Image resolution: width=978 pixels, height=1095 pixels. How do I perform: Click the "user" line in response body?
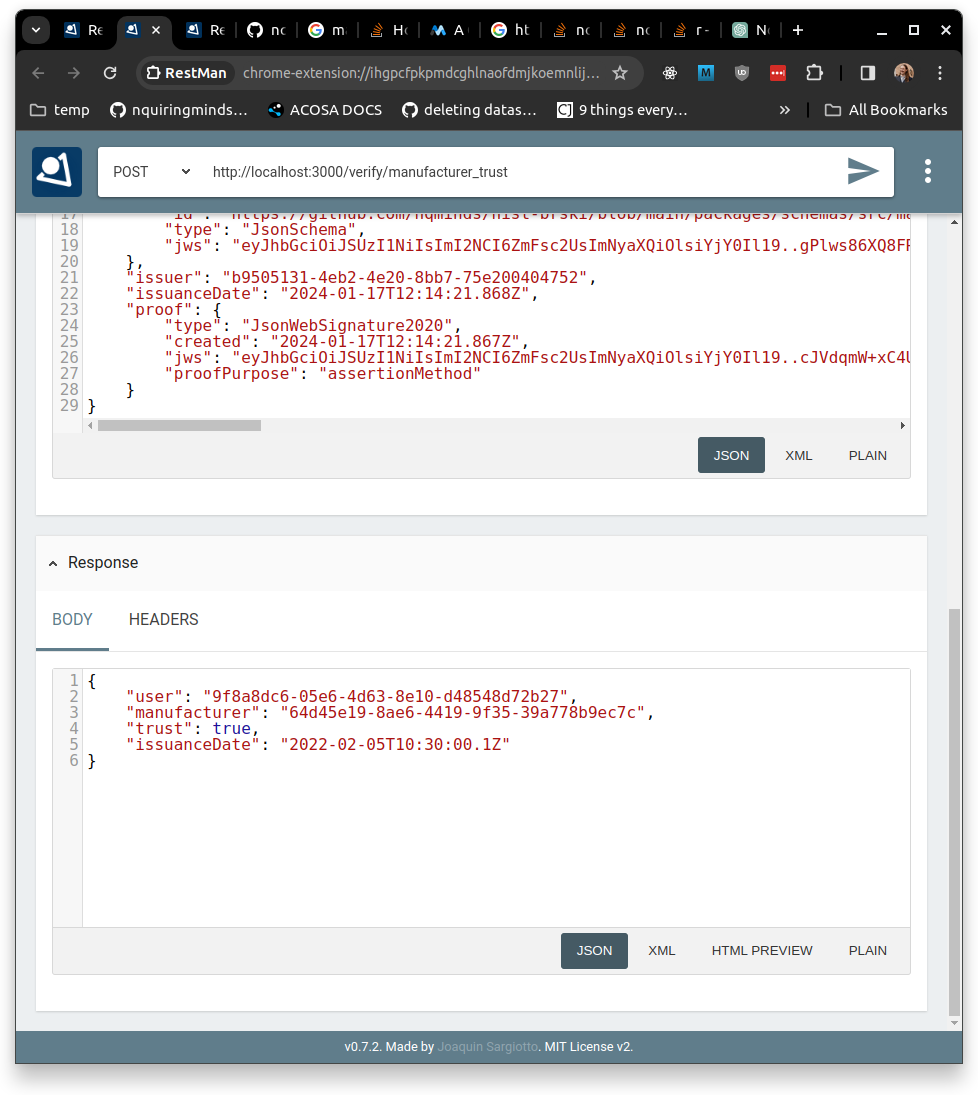click(351, 696)
